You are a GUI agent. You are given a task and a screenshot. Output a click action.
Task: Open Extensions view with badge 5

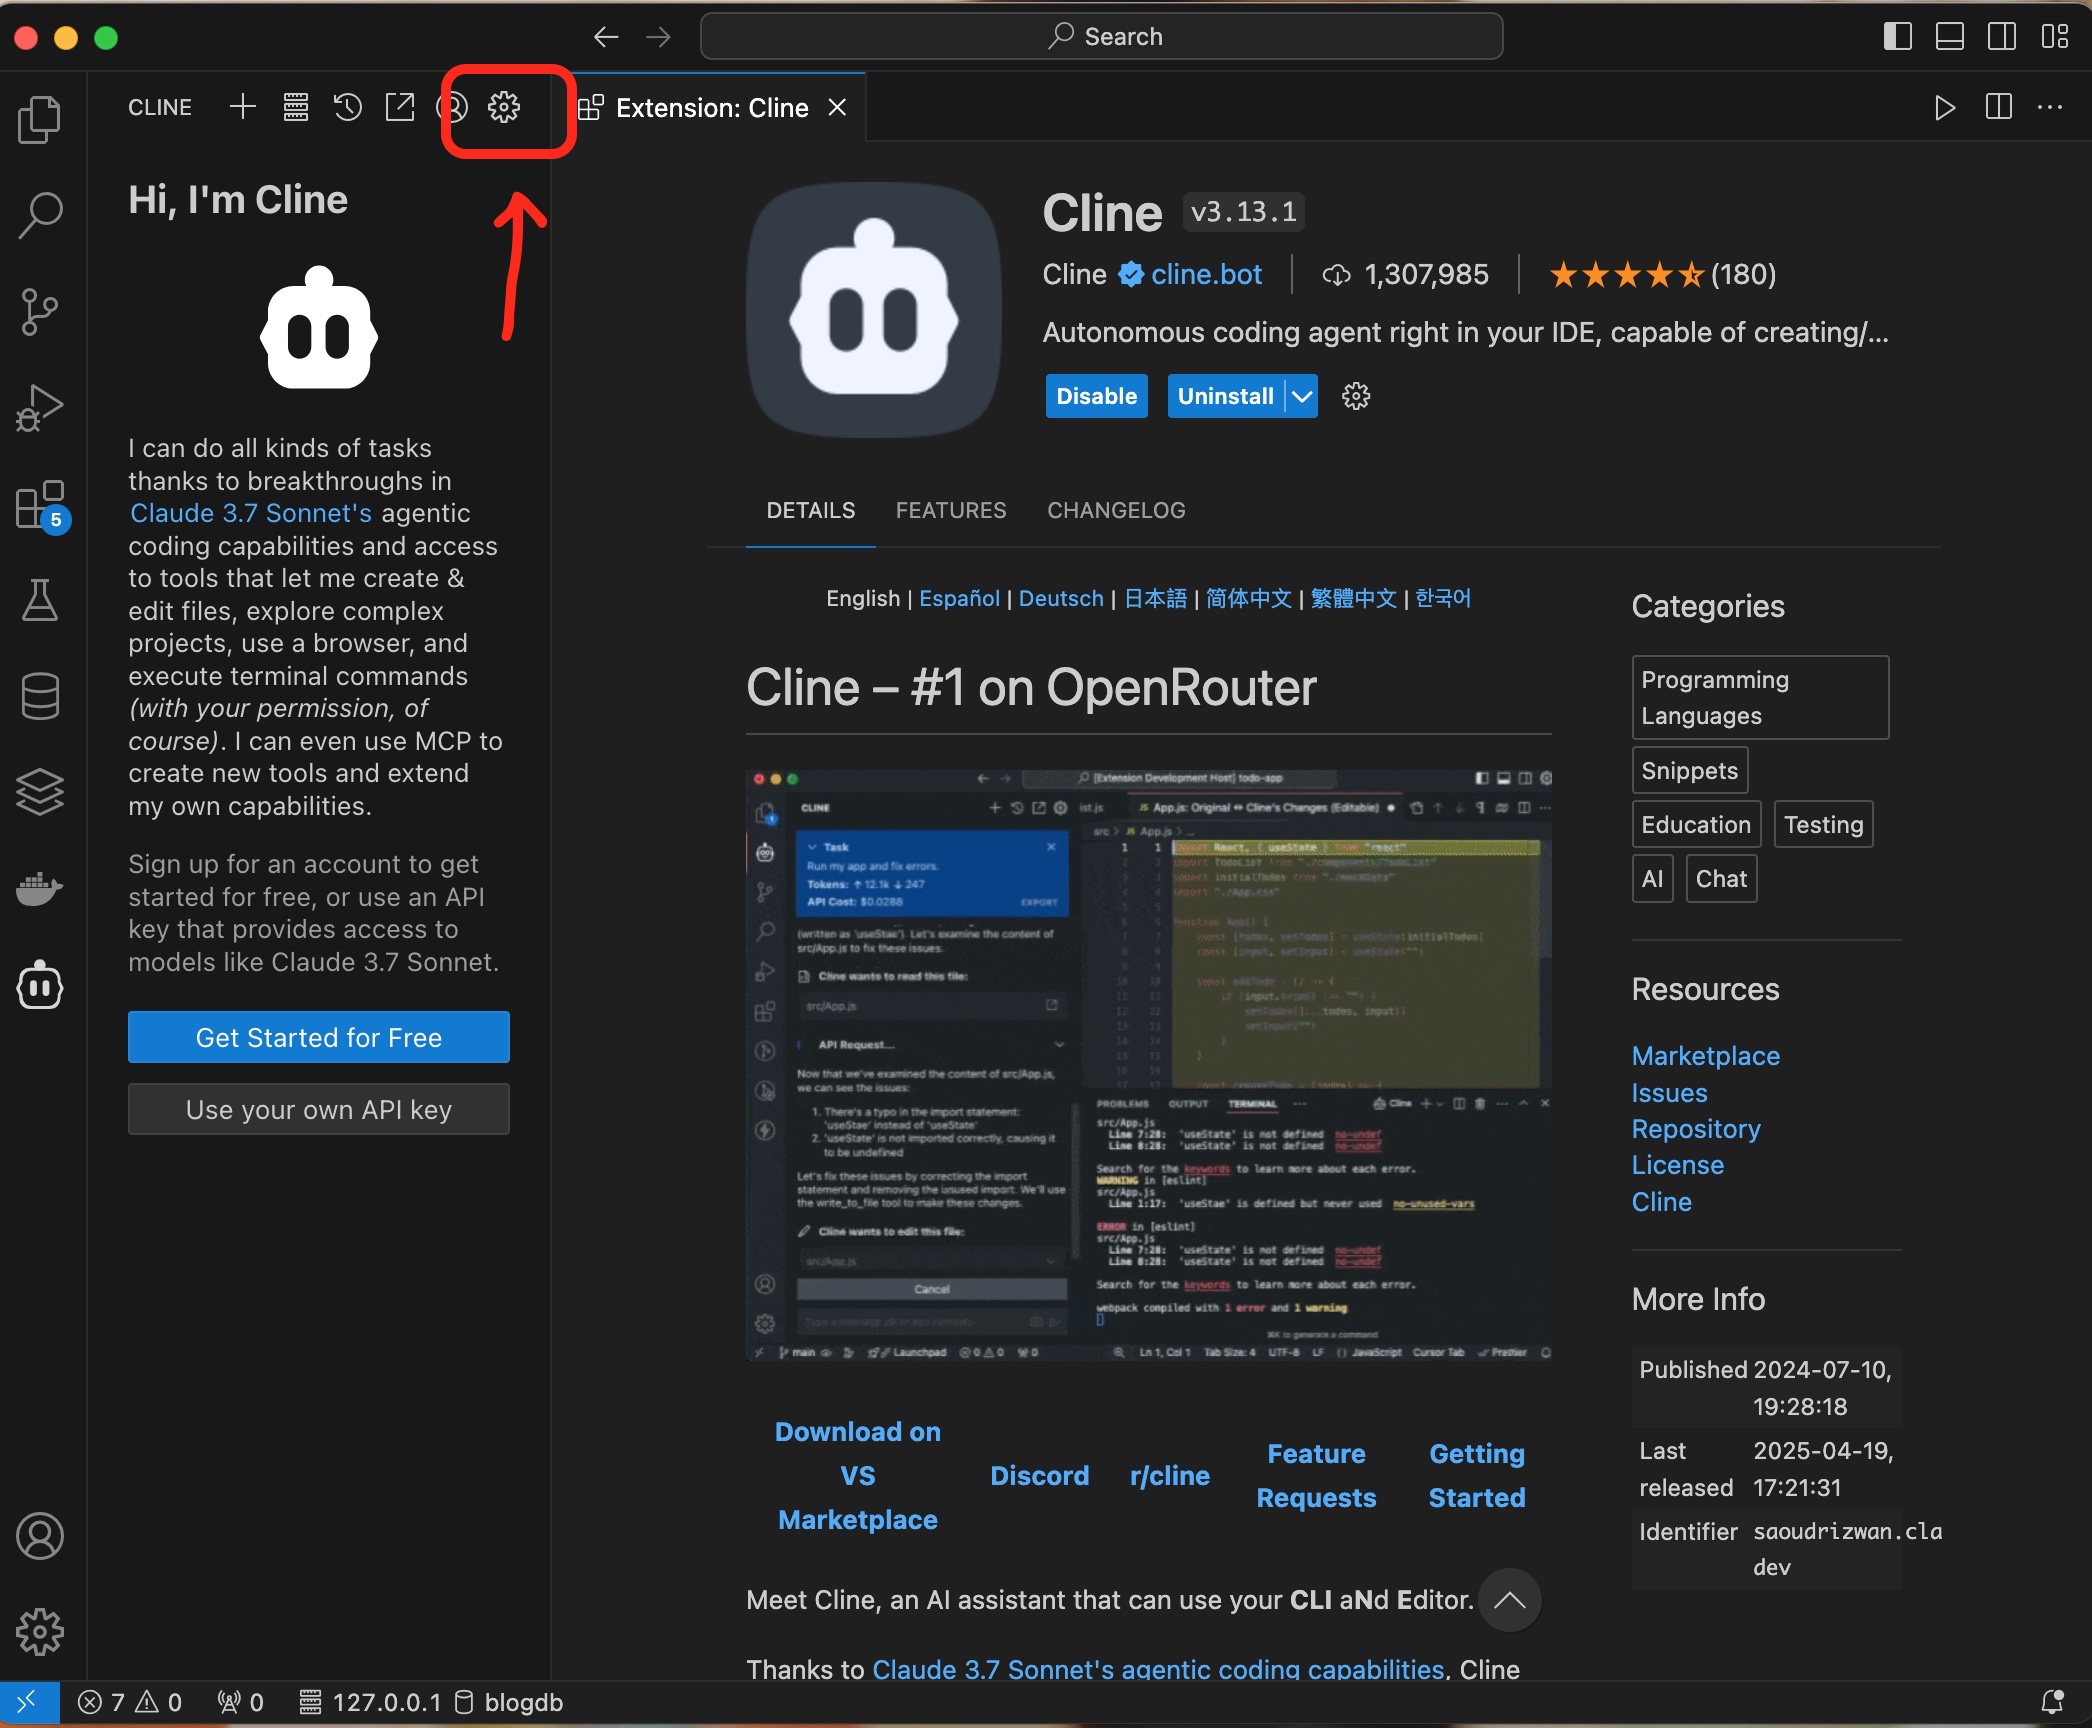point(42,505)
